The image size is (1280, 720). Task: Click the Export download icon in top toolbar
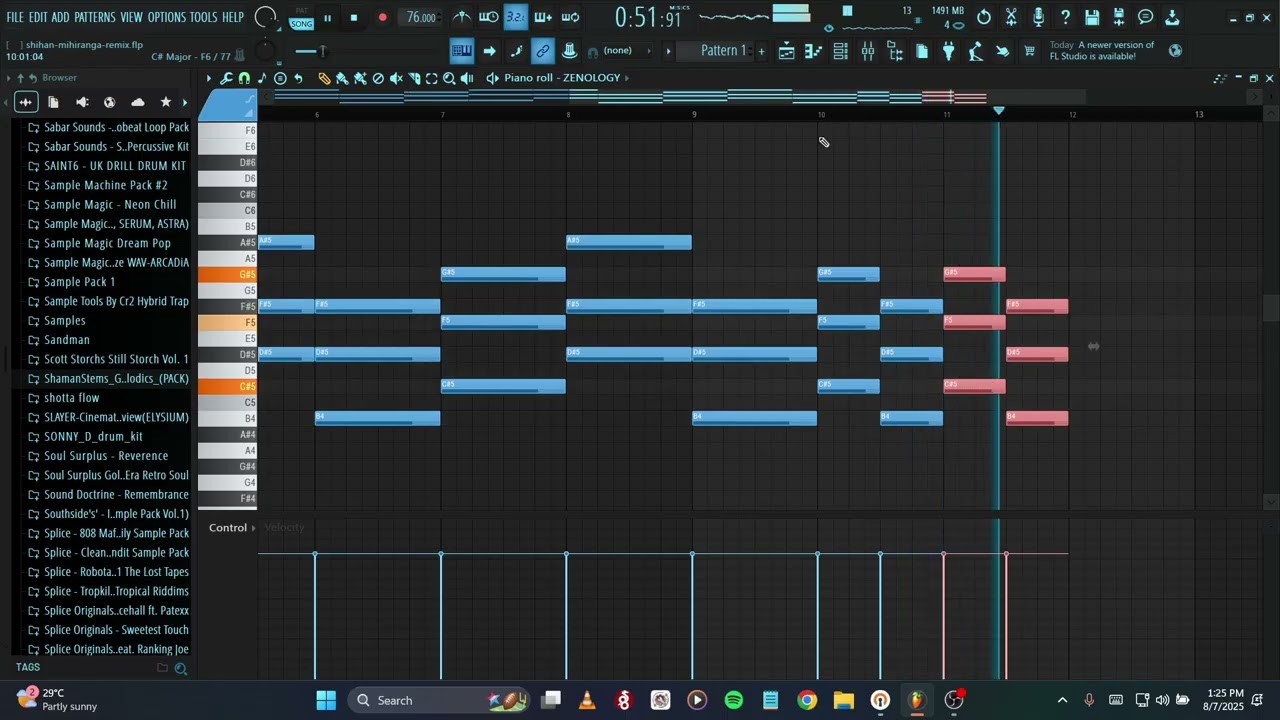1172,17
